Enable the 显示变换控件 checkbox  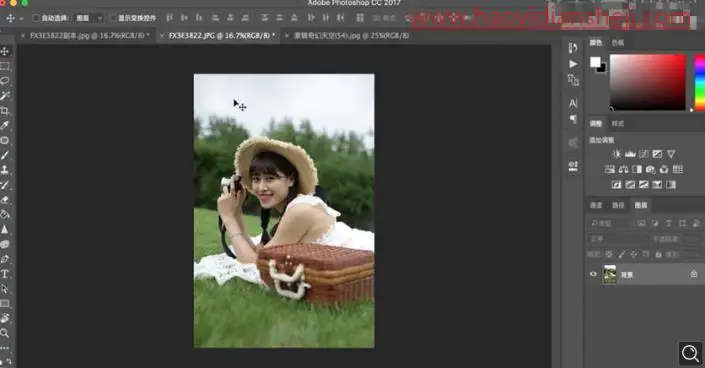tap(113, 18)
